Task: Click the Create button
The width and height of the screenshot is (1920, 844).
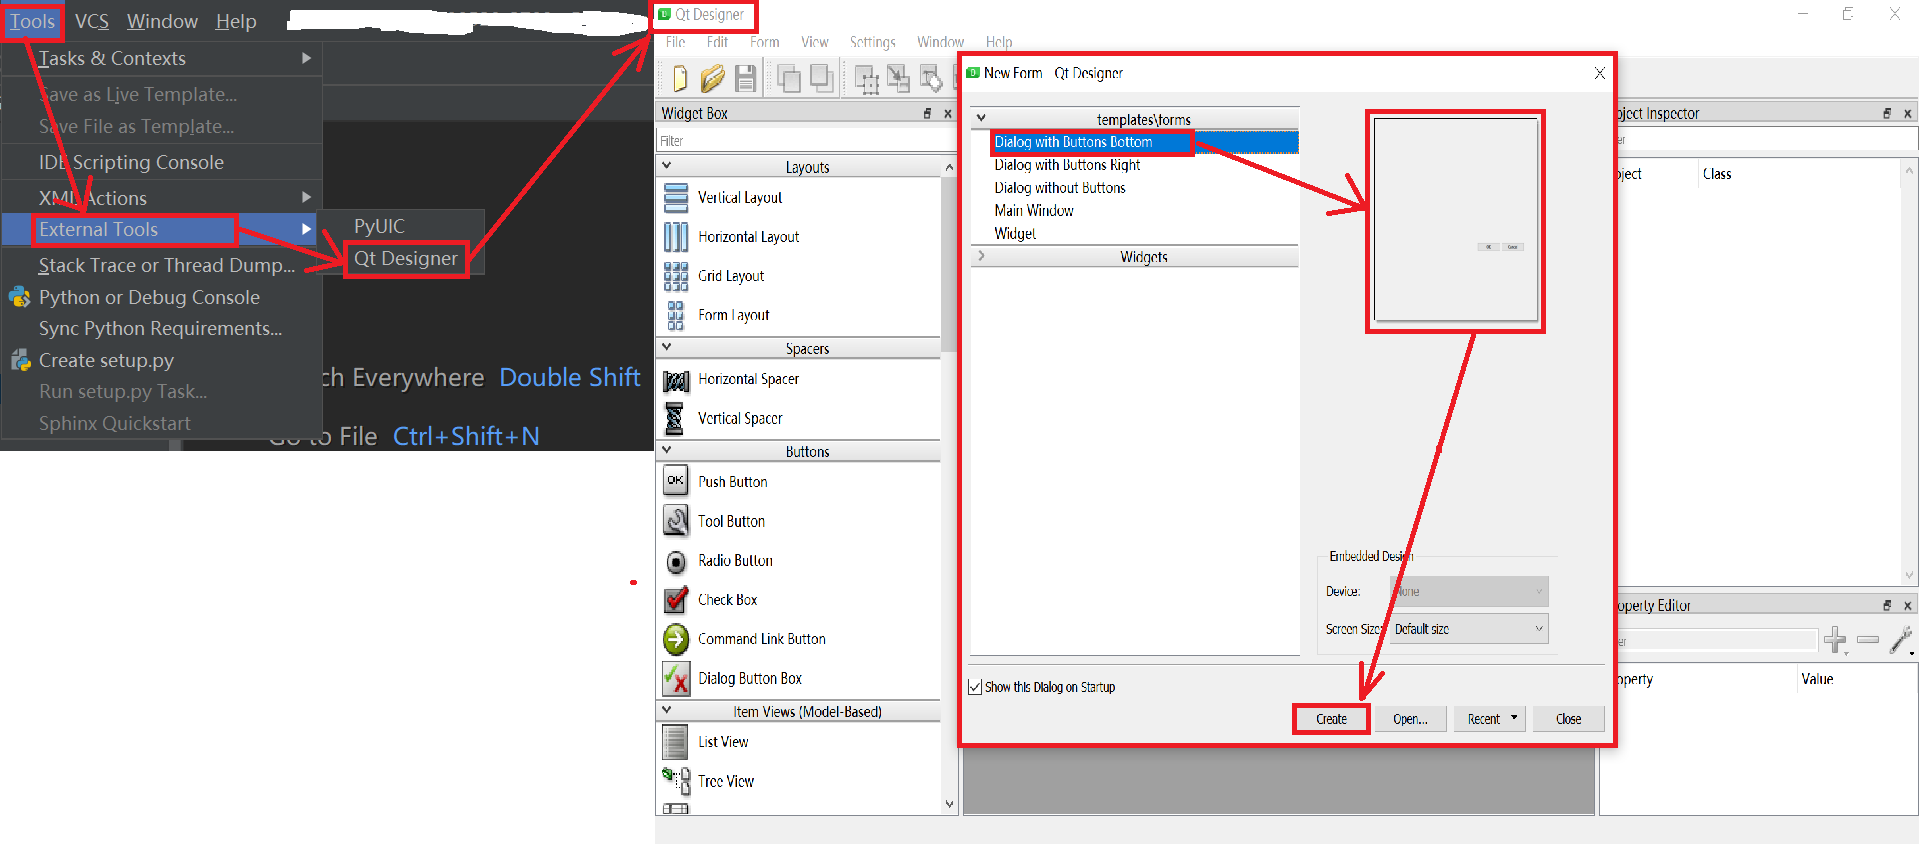Action: 1331,719
